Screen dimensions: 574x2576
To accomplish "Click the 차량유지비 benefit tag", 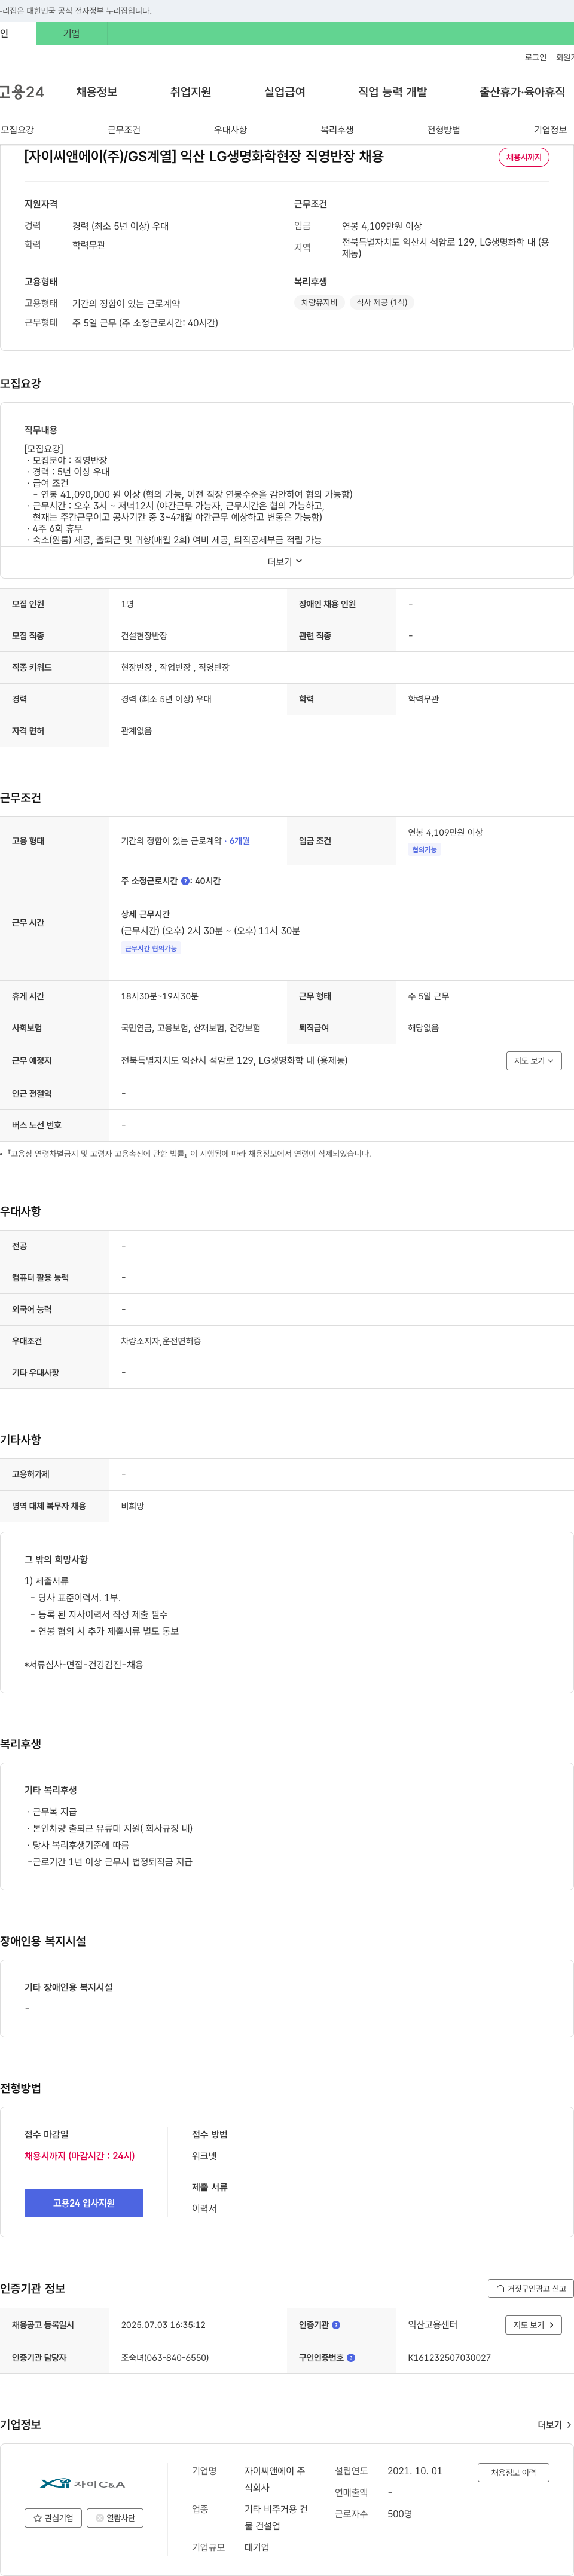I will click(319, 303).
